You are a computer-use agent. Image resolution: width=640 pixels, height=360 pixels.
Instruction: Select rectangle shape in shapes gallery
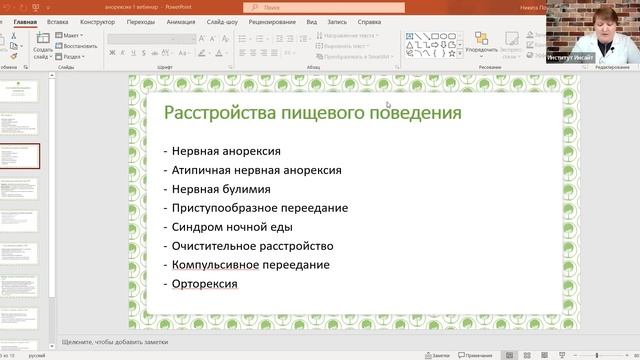pyautogui.click(x=435, y=36)
